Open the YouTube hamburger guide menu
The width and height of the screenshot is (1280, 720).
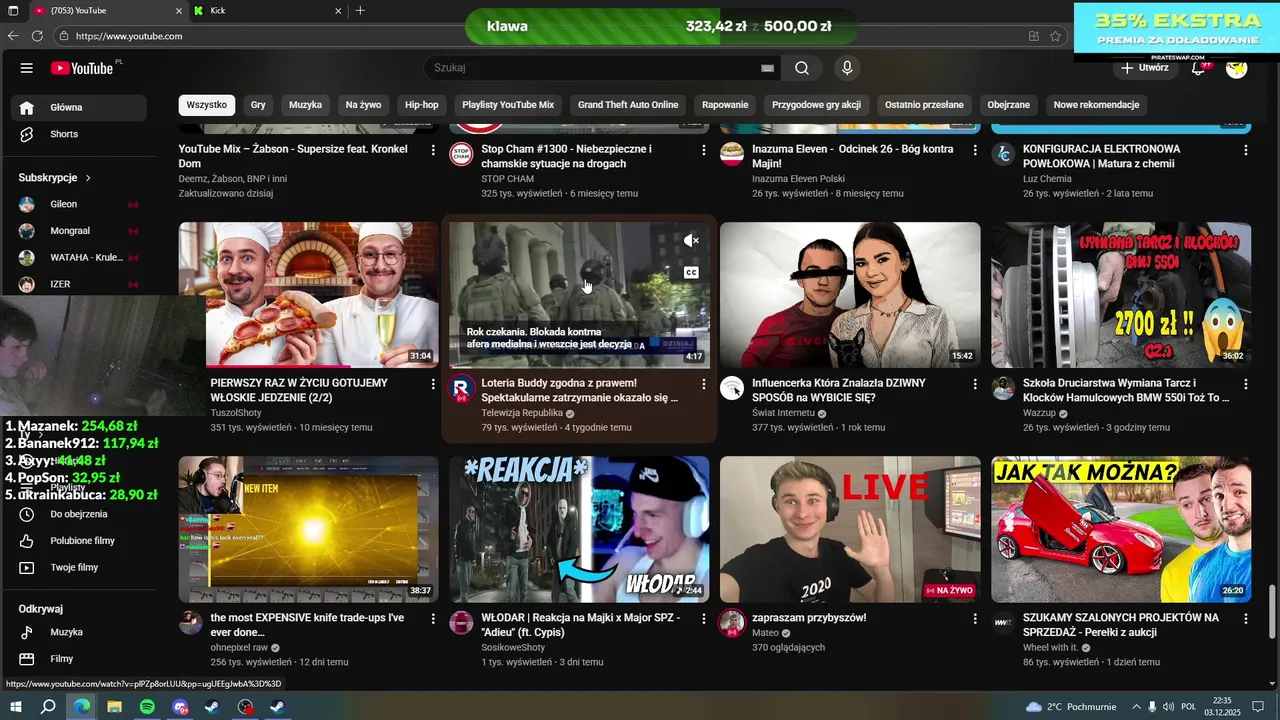coord(27,68)
